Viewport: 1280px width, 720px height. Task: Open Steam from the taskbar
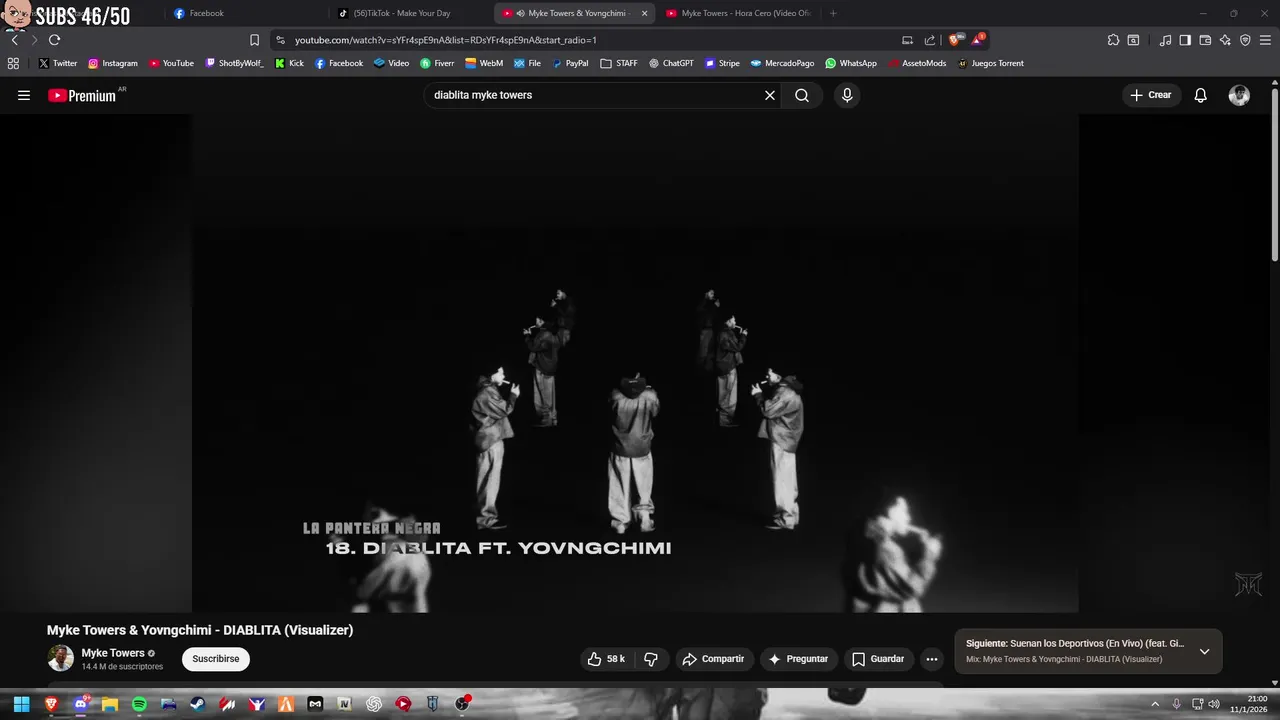pyautogui.click(x=198, y=704)
